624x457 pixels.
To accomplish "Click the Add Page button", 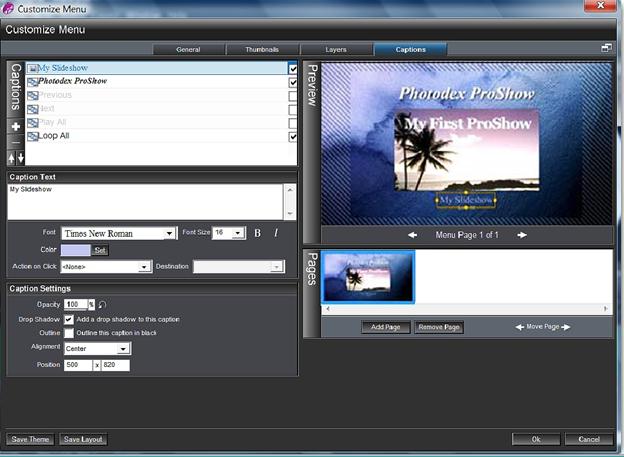I will pos(386,327).
